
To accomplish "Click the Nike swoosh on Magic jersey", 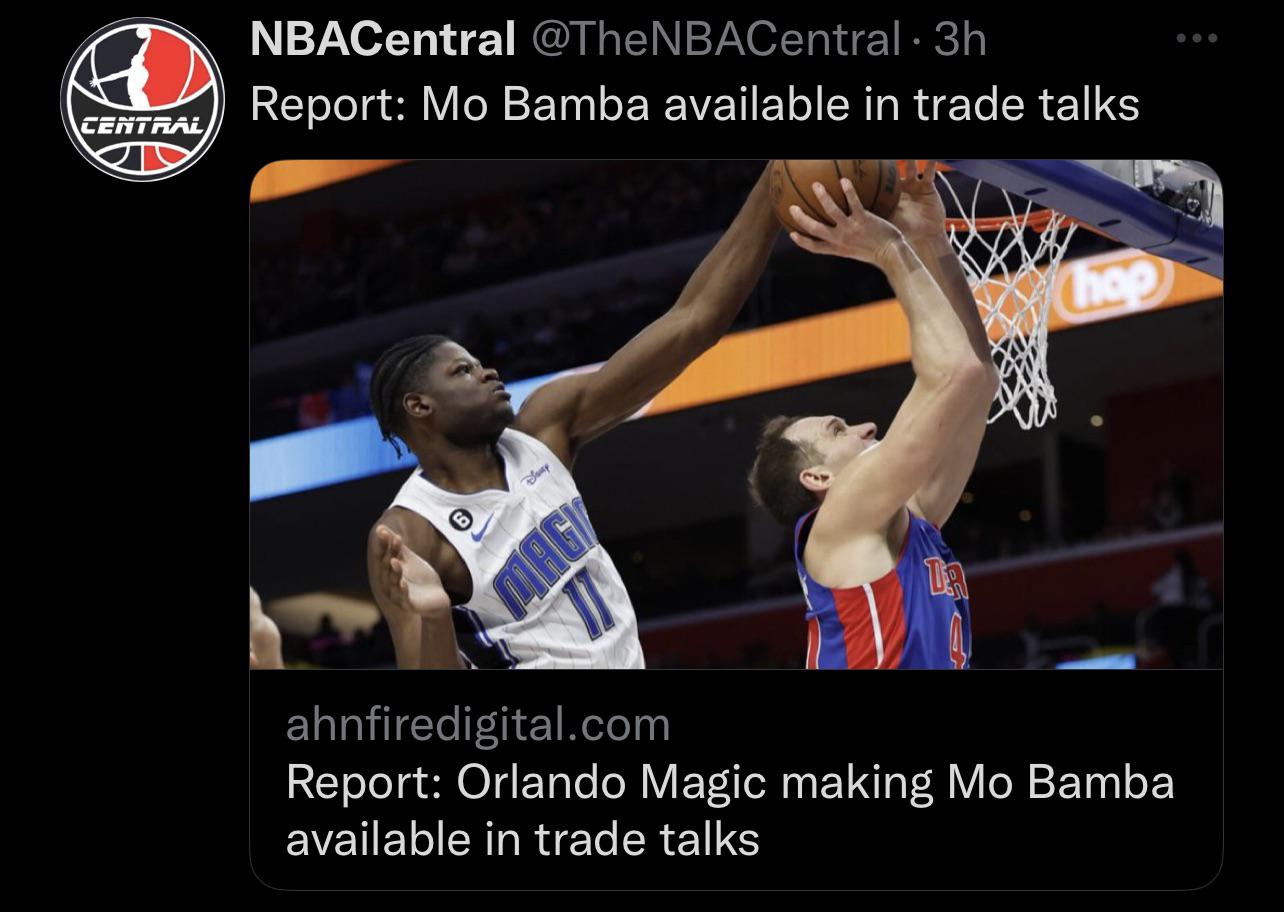I will [x=481, y=529].
